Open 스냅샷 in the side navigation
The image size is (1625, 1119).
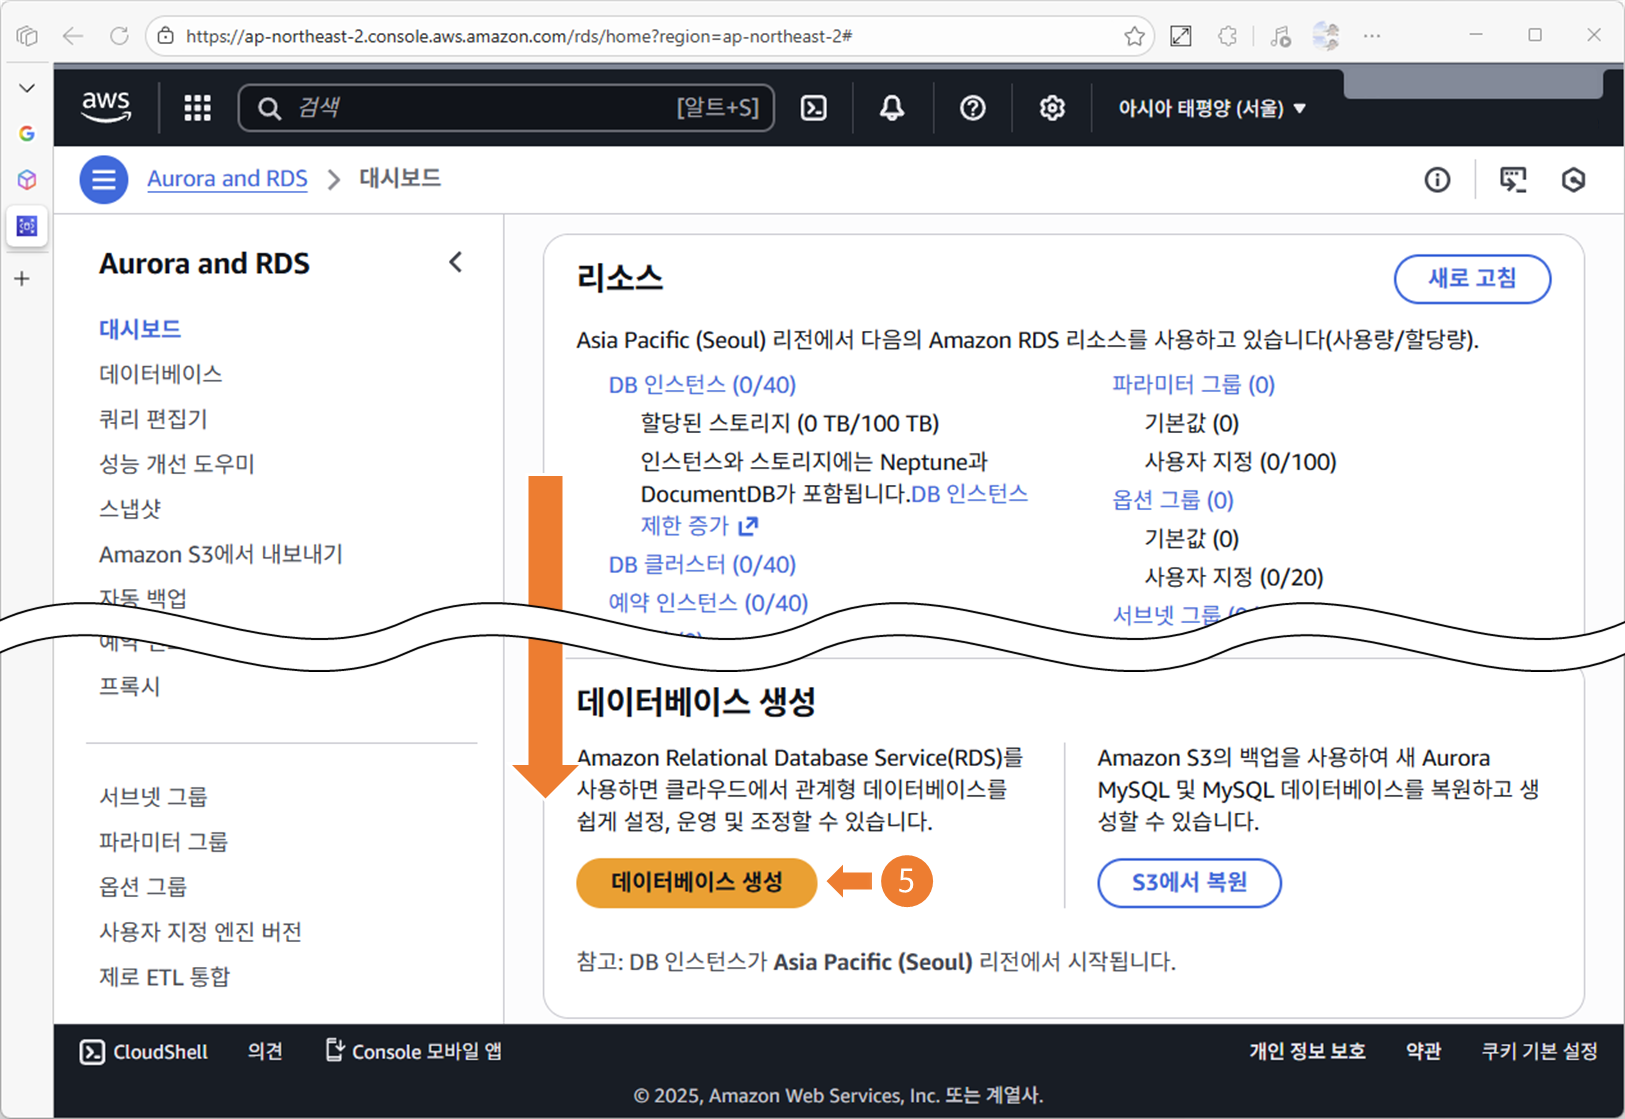point(130,509)
